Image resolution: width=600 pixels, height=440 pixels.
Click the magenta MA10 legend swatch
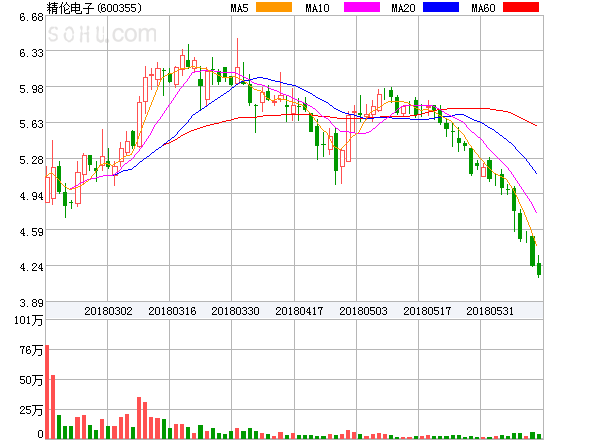362,7
